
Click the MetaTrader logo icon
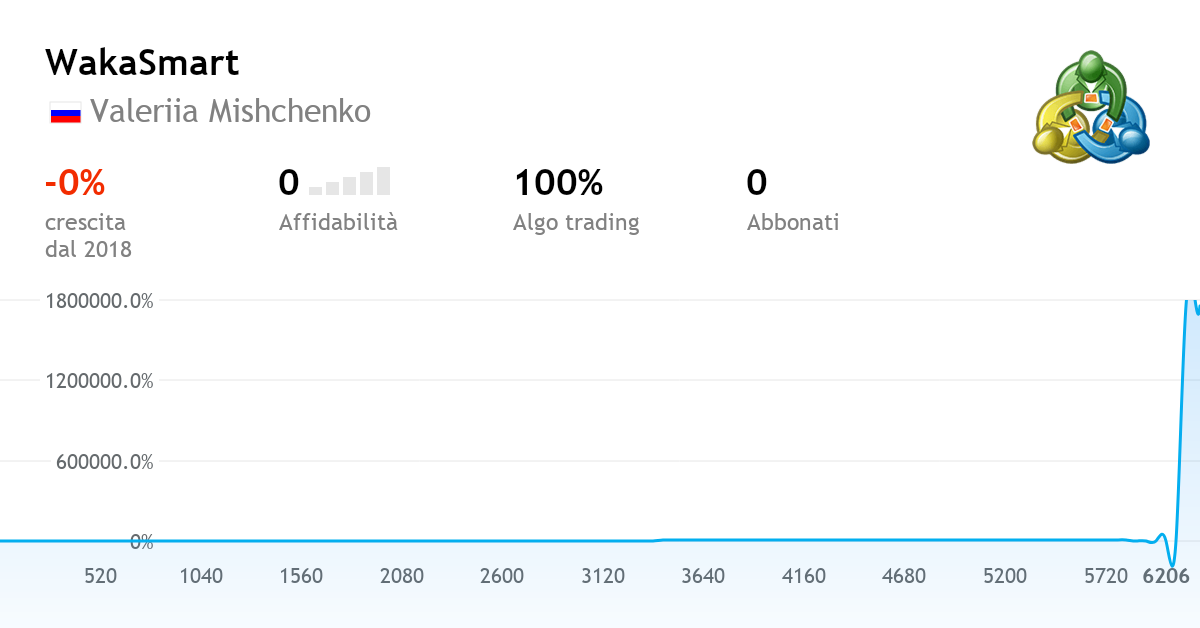point(1090,108)
